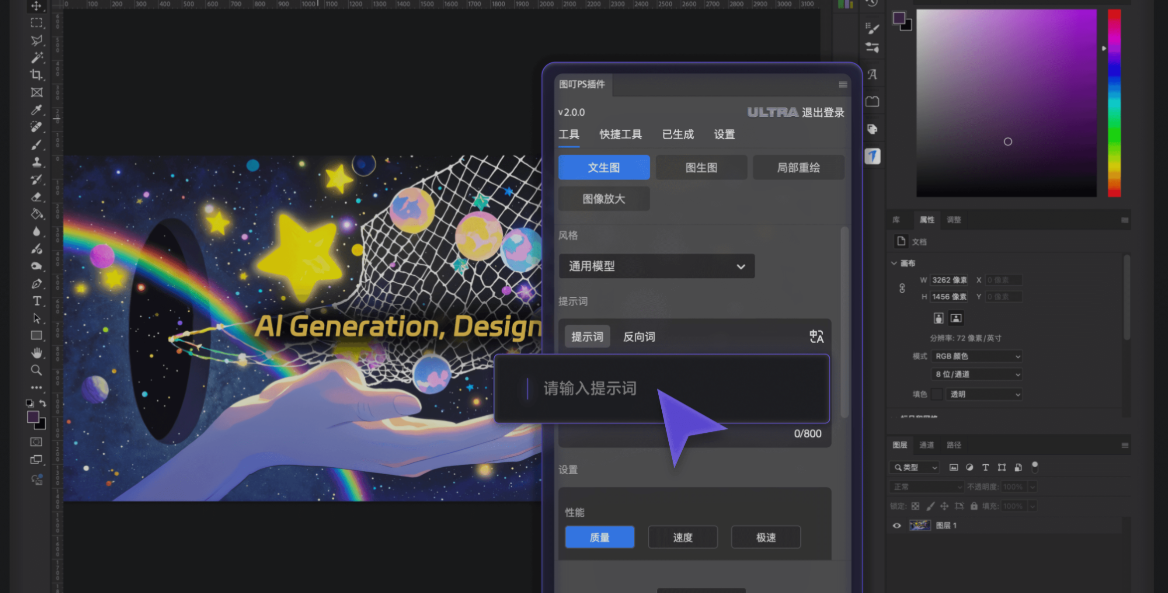Click the rainbow hue slider
Image resolution: width=1168 pixels, height=593 pixels.
tap(1114, 103)
